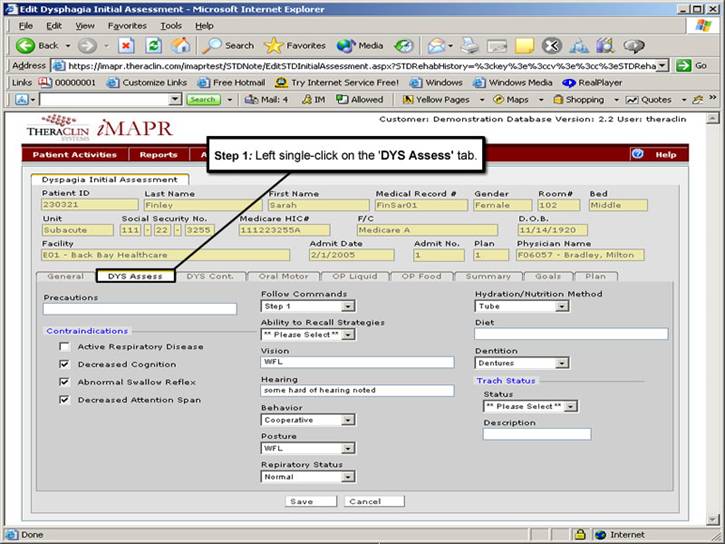725x544 pixels.
Task: Switch to the OP Liquid tab
Action: coord(355,276)
